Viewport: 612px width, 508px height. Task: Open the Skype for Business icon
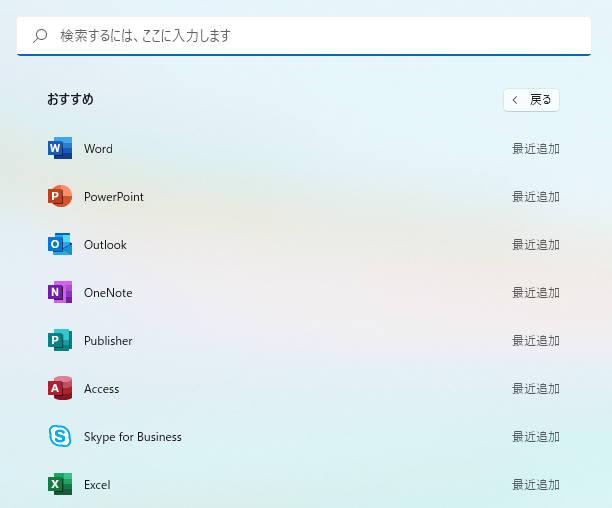pos(60,436)
